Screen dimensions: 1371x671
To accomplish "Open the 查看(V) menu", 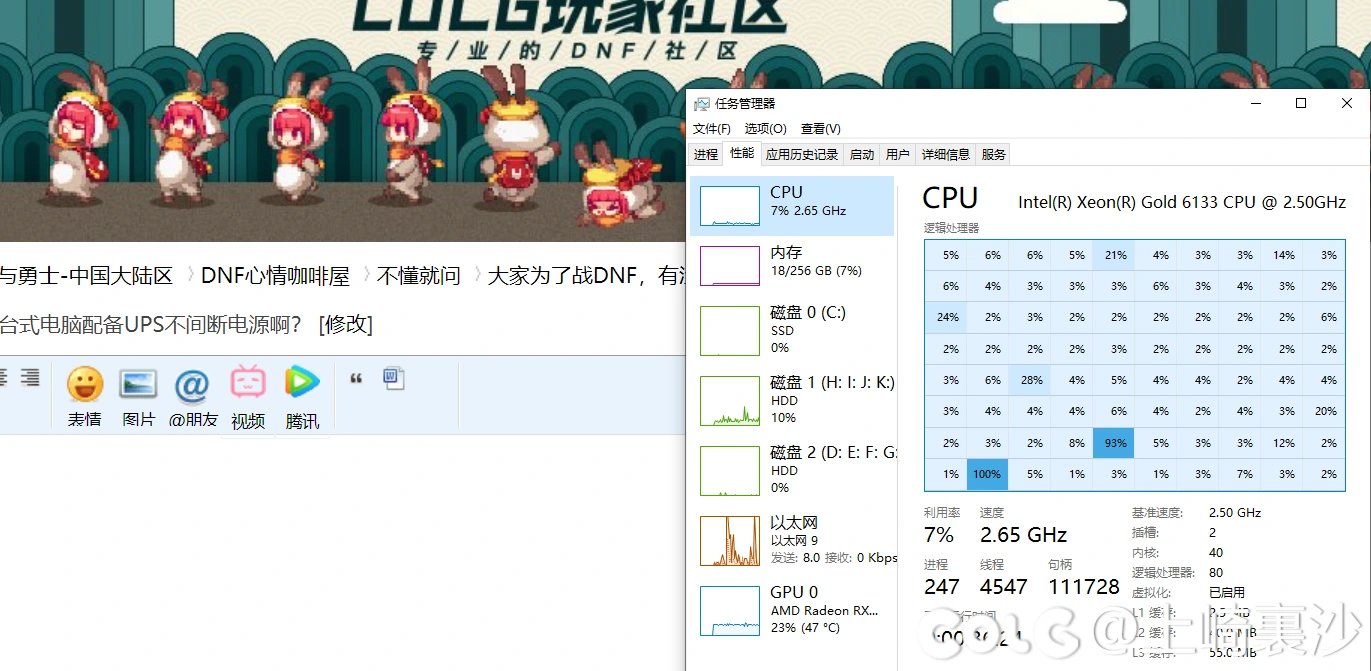I will click(x=821, y=129).
